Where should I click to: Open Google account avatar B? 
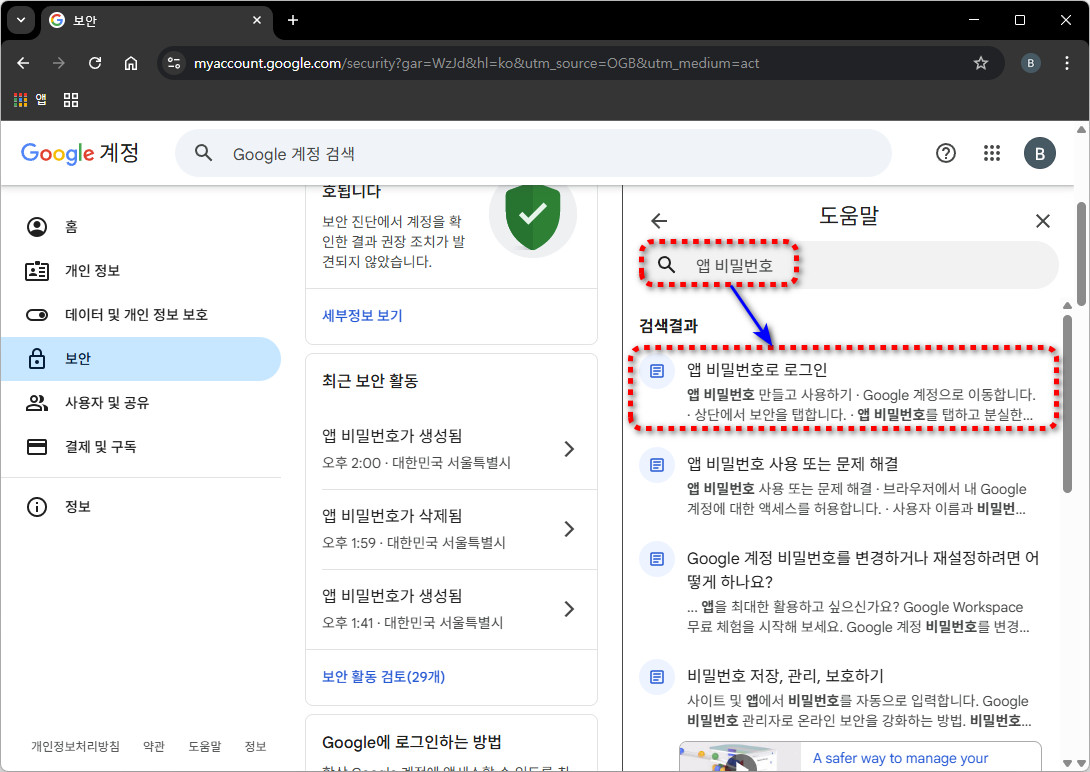click(1039, 154)
